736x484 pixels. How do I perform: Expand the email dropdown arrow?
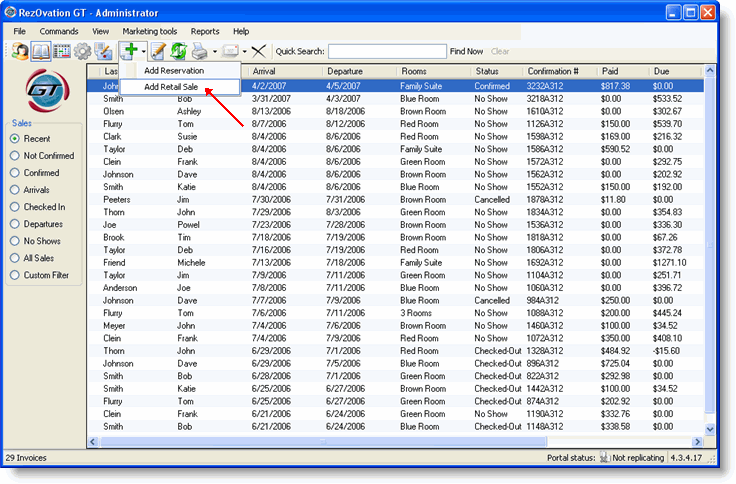pyautogui.click(x=245, y=51)
